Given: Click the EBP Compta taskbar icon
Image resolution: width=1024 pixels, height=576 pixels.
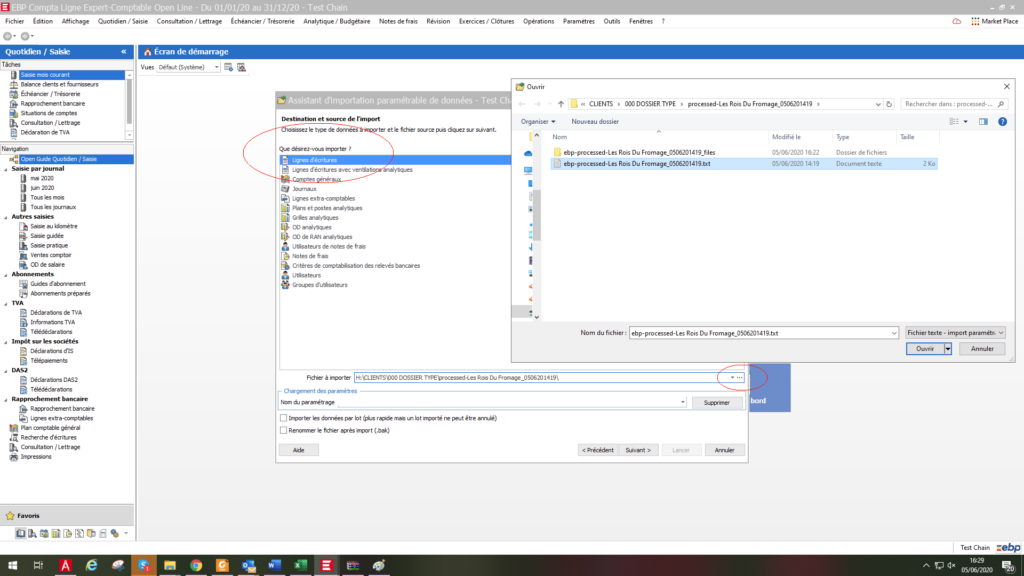Looking at the screenshot, I should [327, 566].
